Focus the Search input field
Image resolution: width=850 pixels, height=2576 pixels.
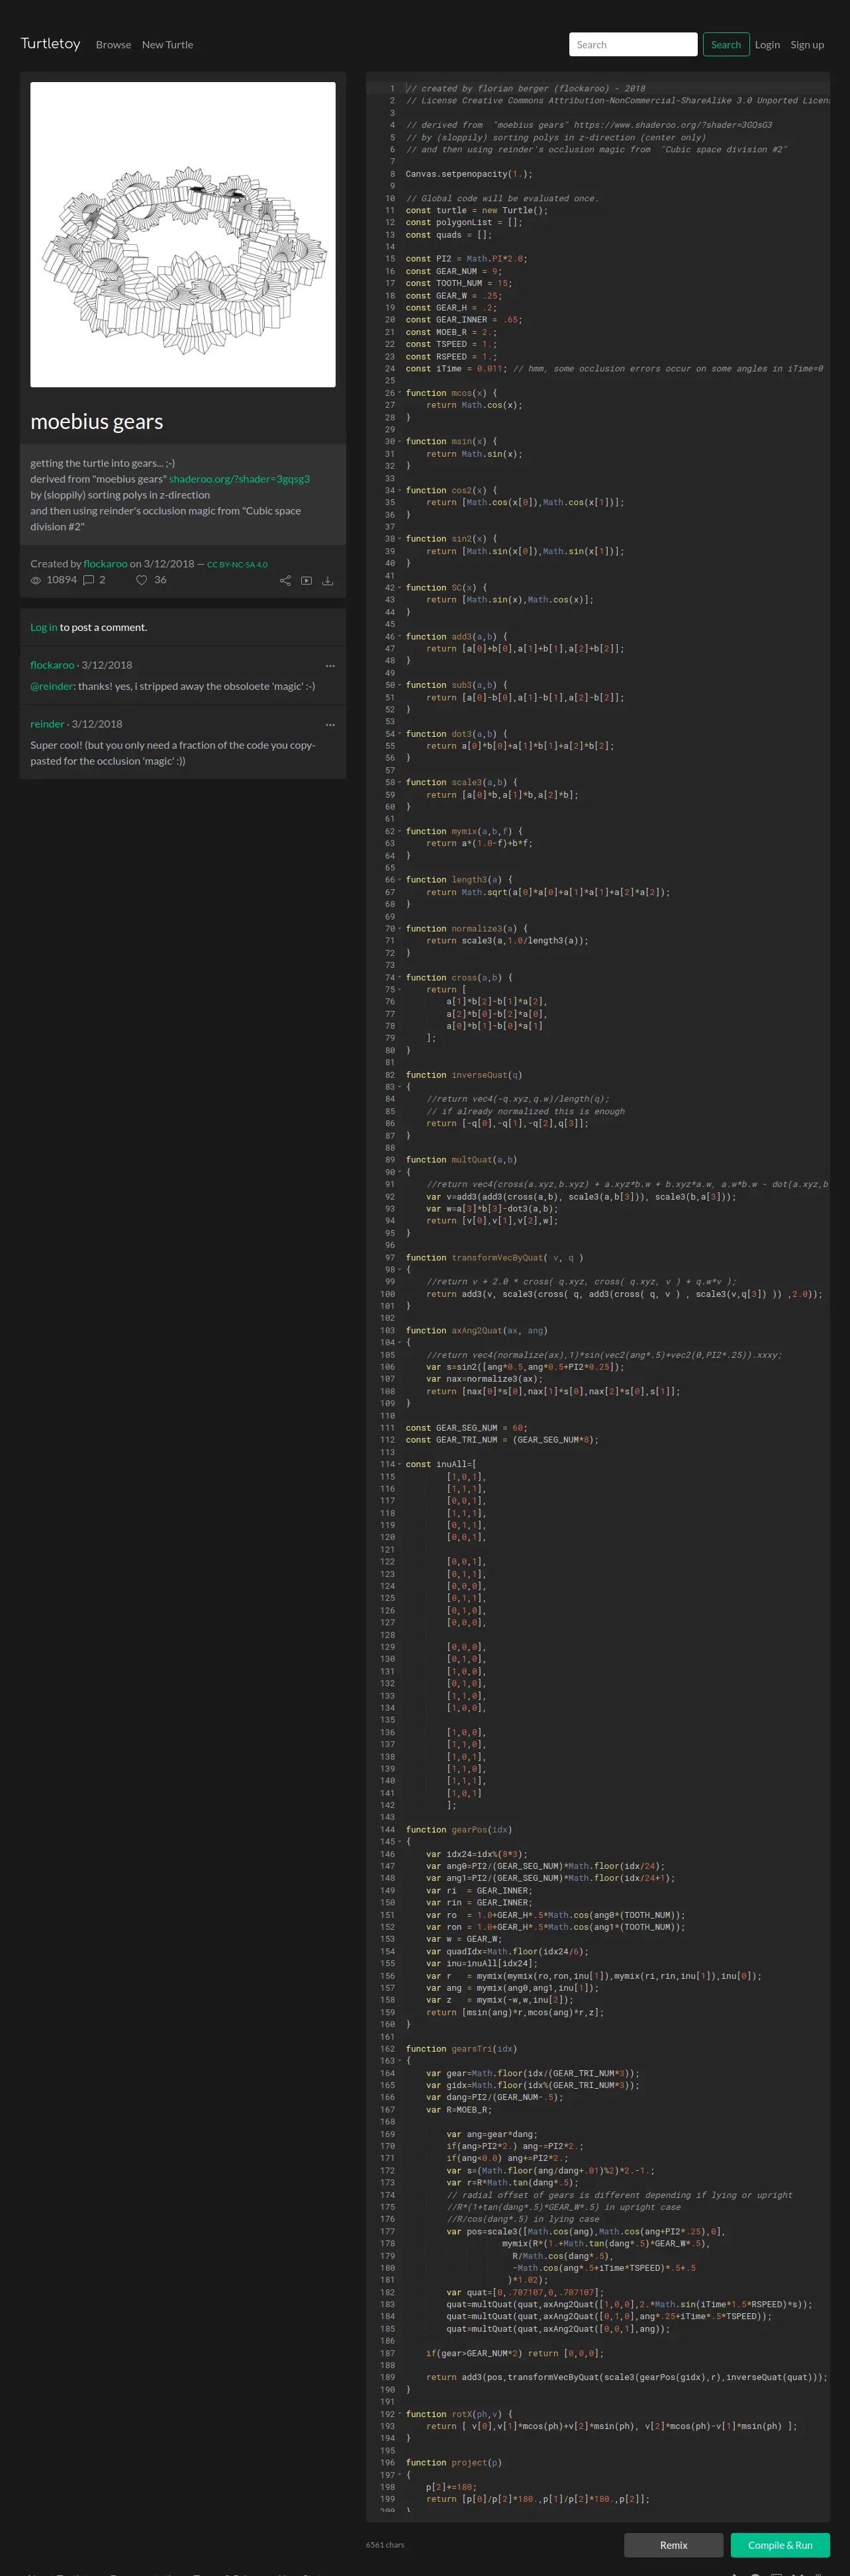(x=633, y=45)
